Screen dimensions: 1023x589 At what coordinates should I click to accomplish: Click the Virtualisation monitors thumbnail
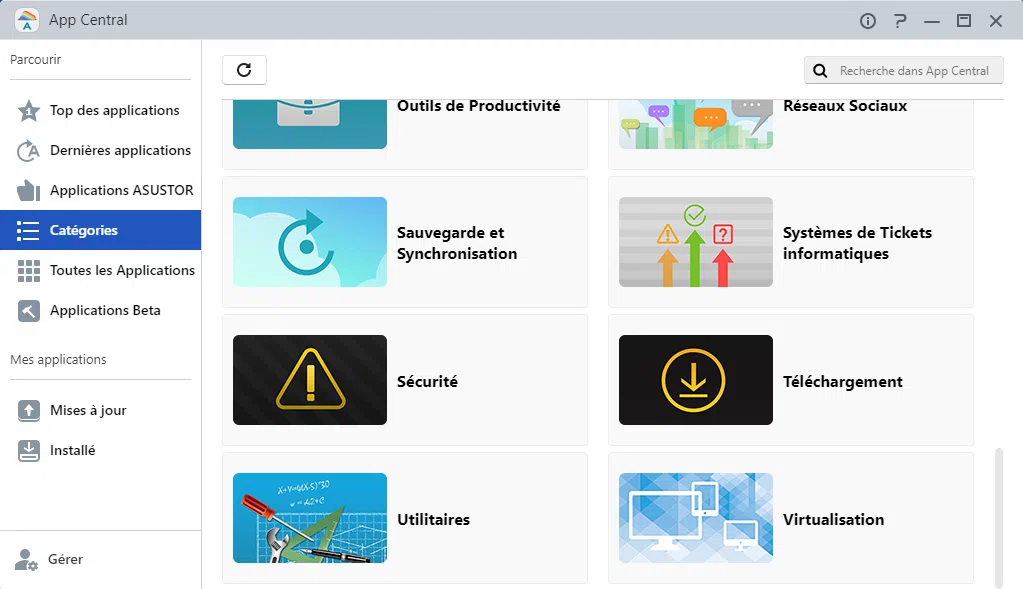pyautogui.click(x=695, y=518)
